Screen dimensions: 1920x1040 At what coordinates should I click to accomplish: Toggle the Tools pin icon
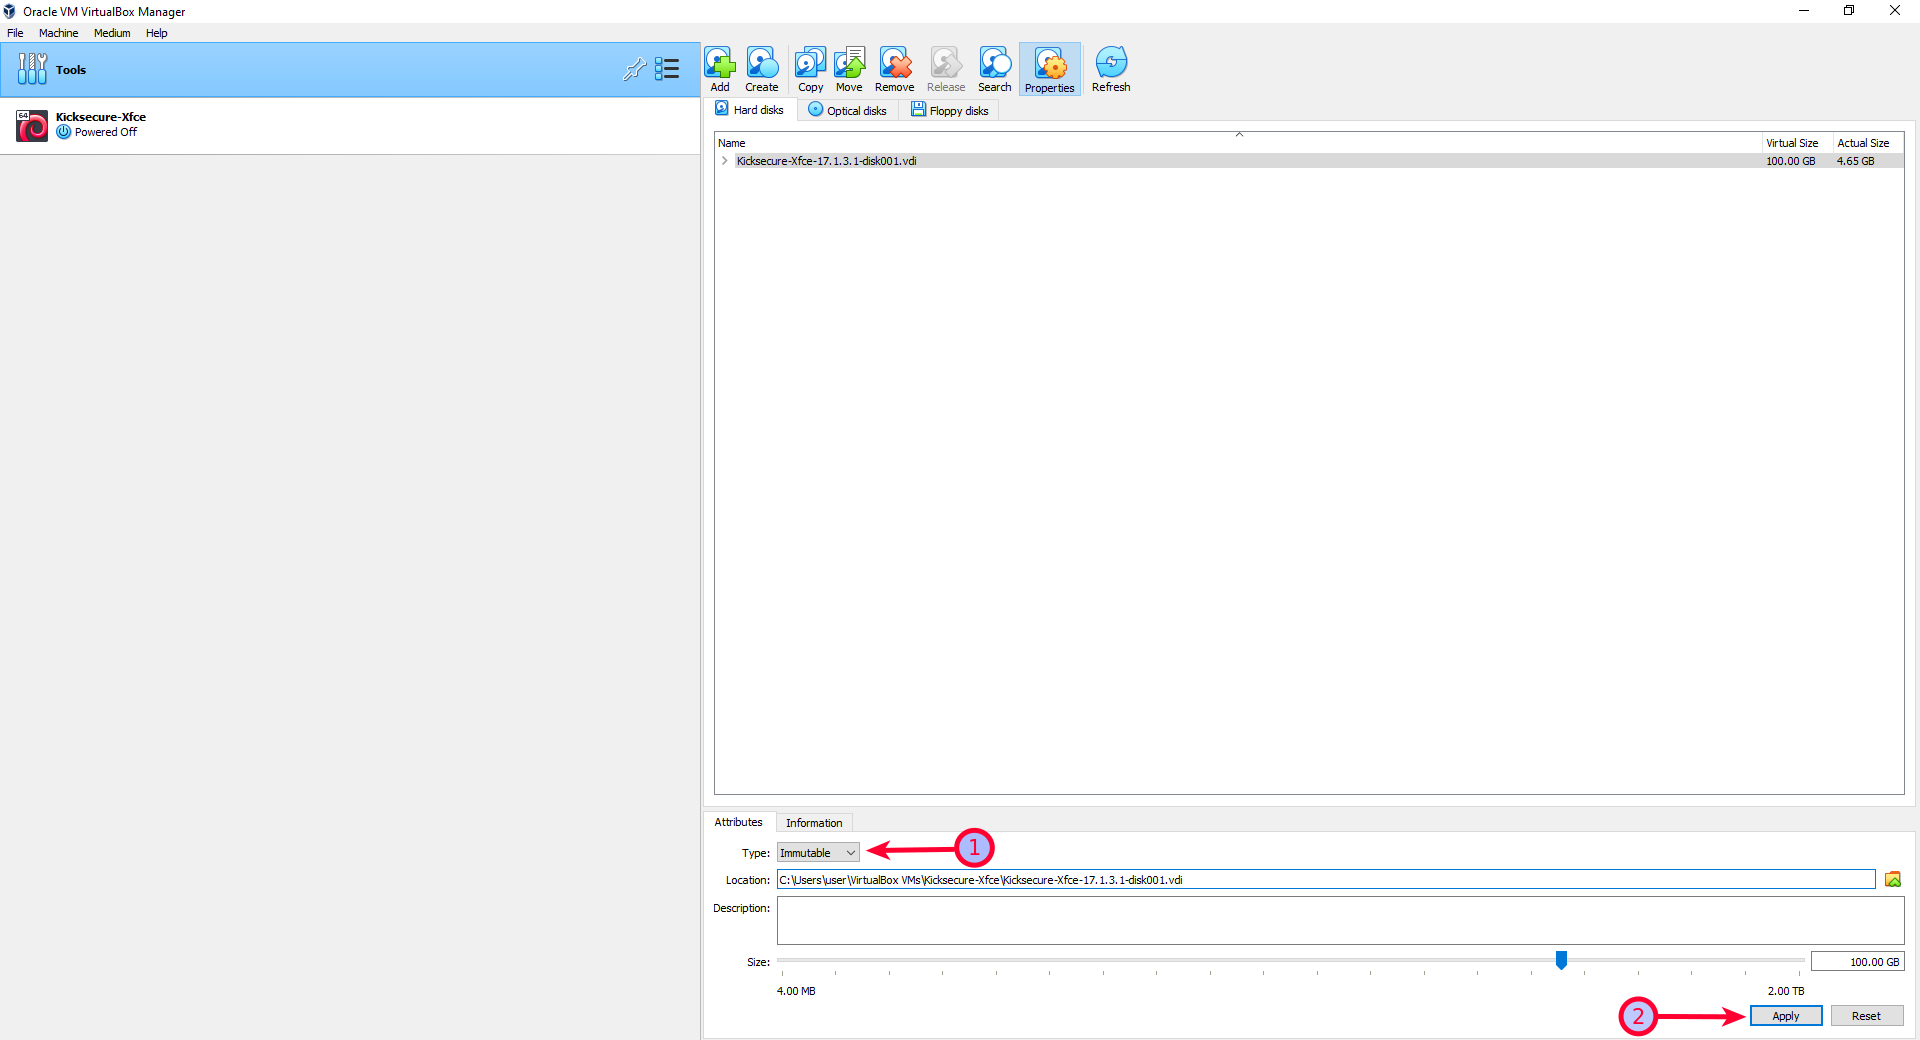point(633,69)
